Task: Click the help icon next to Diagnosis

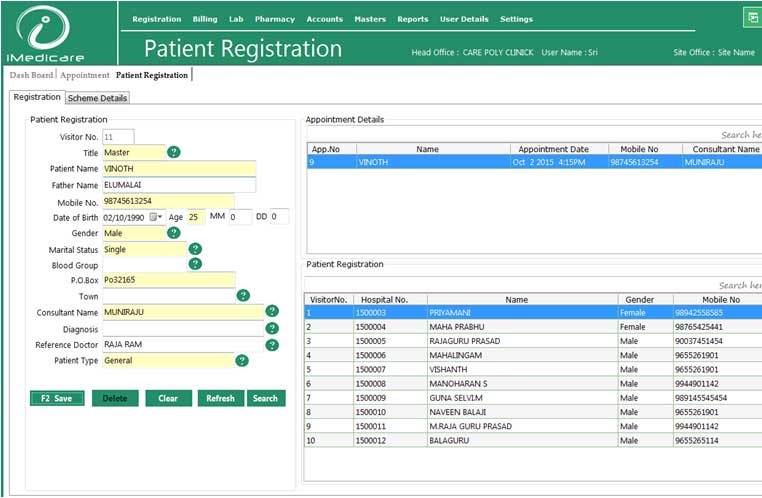Action: (272, 328)
